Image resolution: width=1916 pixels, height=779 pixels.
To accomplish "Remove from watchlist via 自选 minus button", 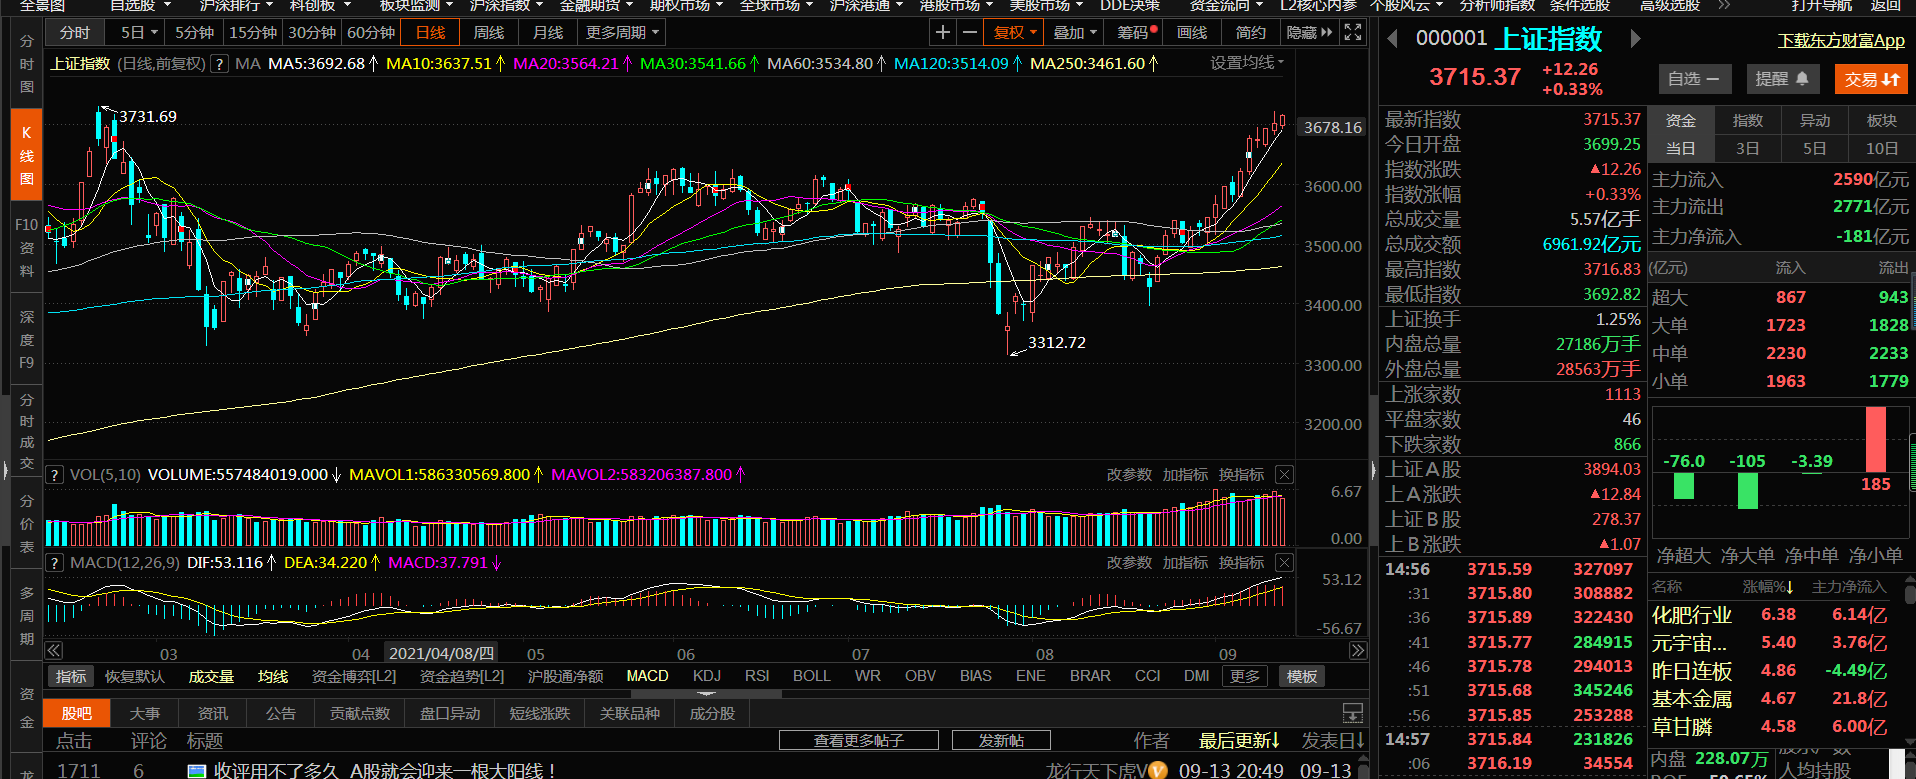I will (x=1693, y=78).
